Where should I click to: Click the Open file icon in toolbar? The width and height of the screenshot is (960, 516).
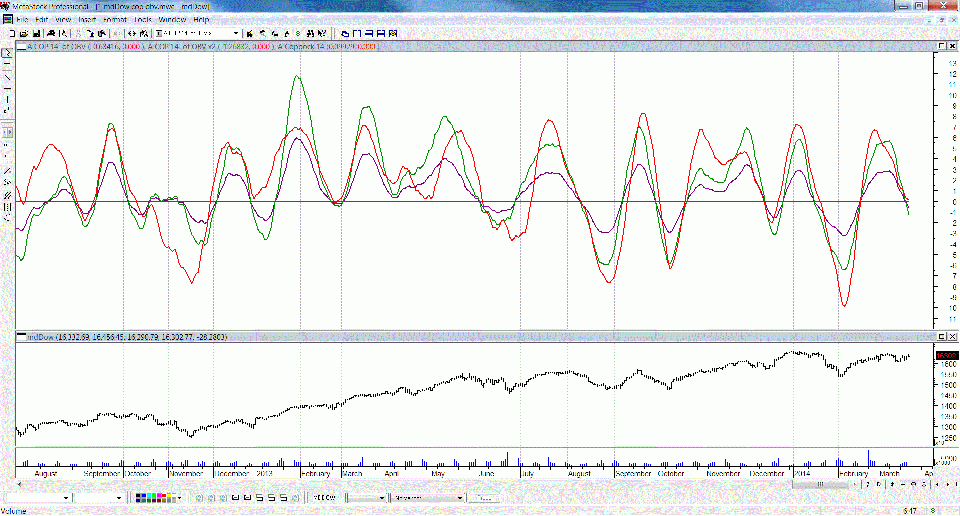[20, 33]
